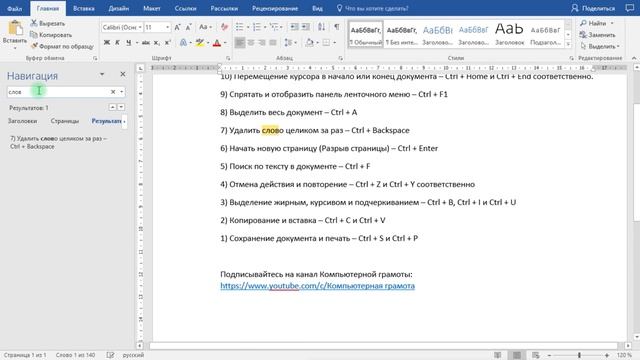Expand the search options arrow in the navigation box
Image resolution: width=640 pixels, height=360 pixels.
tap(122, 92)
